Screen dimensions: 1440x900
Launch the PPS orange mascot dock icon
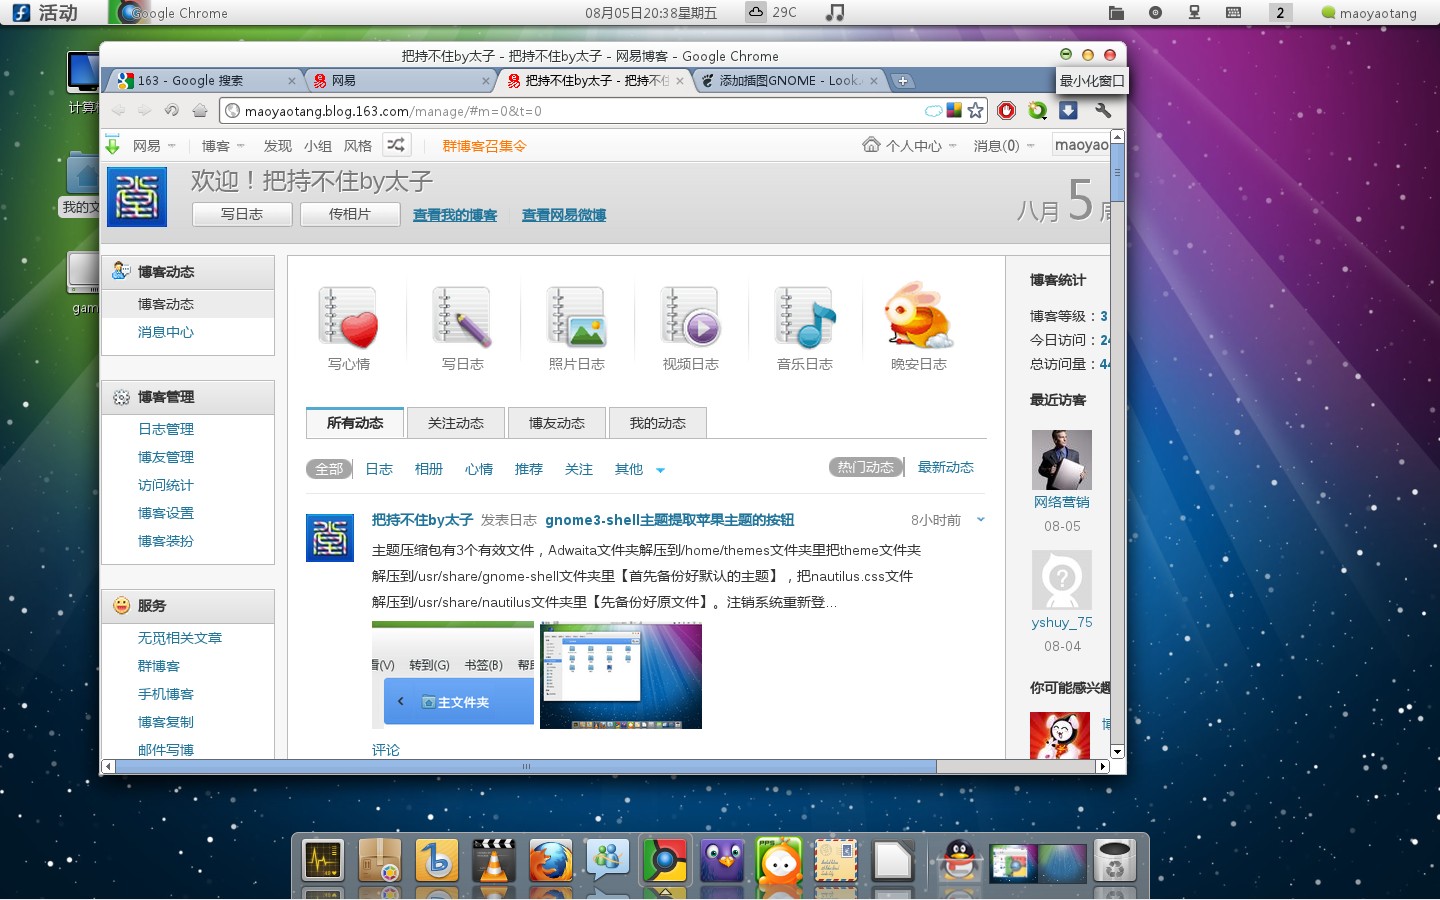[779, 861]
